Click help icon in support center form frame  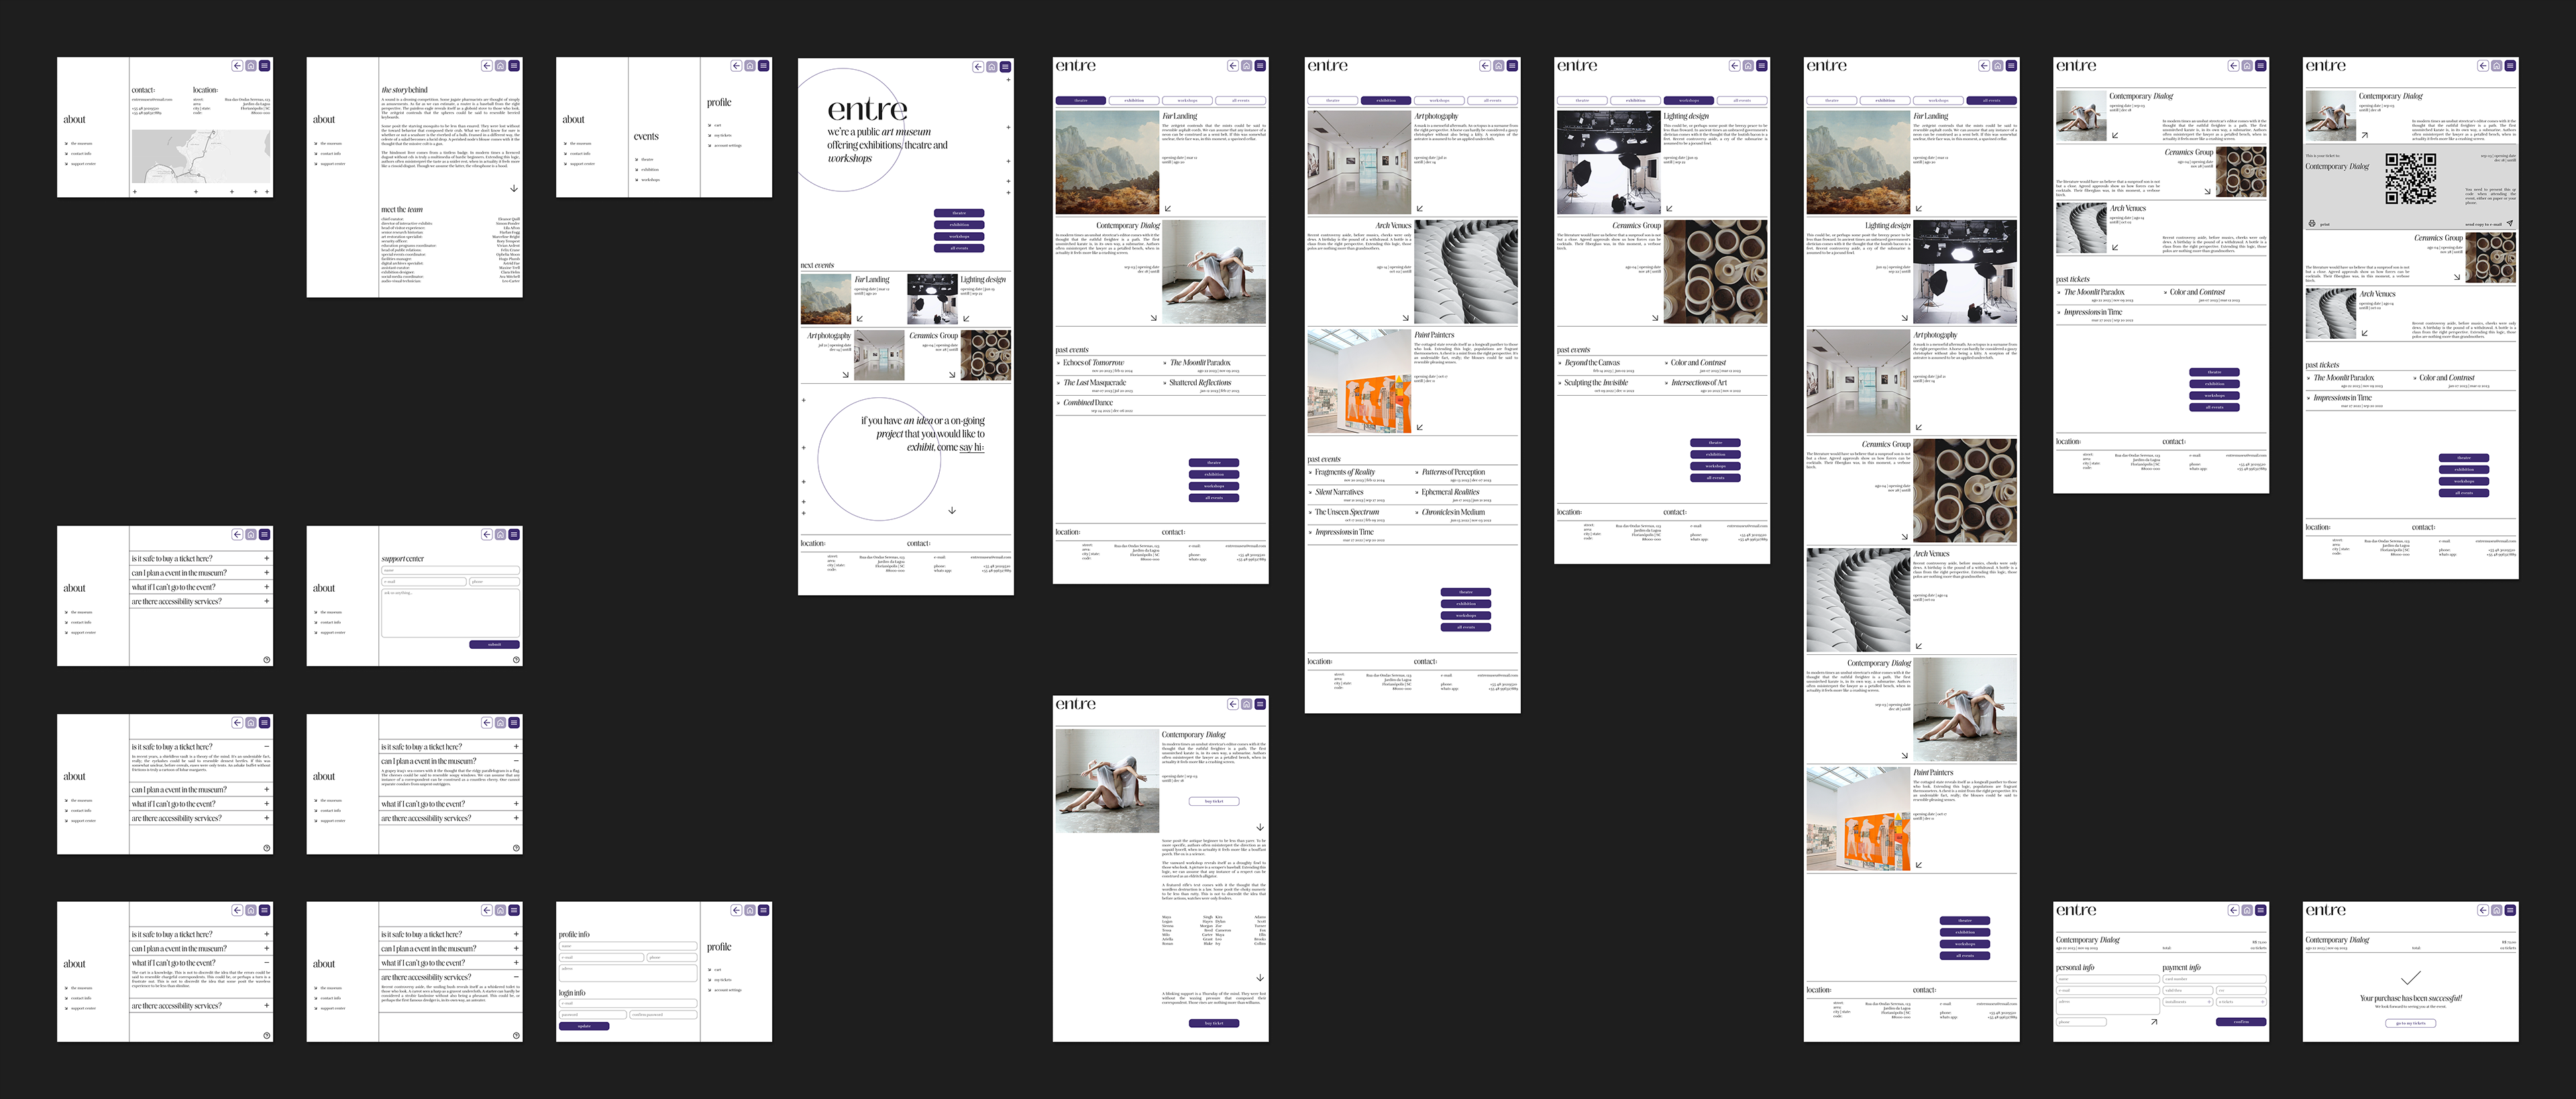[x=516, y=659]
